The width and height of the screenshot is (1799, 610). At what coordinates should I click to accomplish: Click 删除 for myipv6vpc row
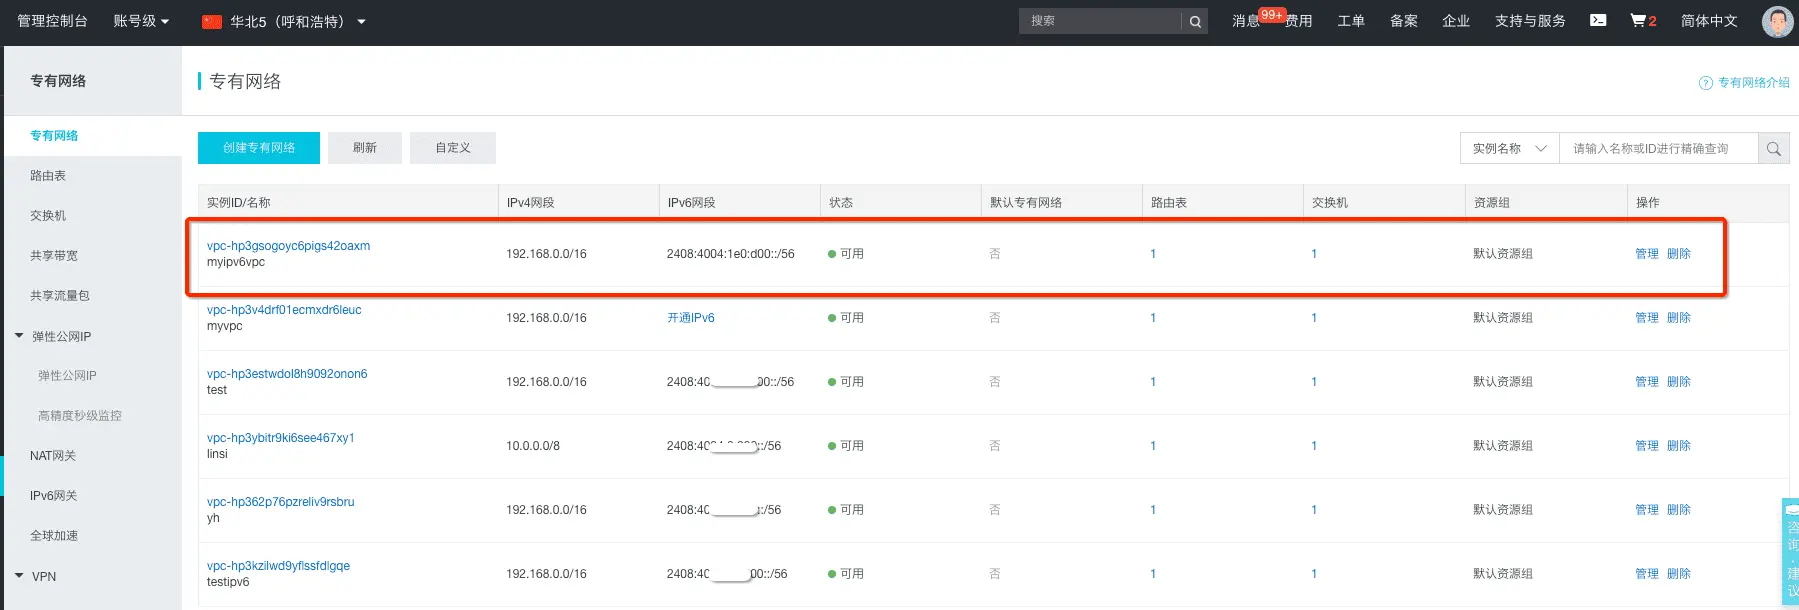[1679, 254]
